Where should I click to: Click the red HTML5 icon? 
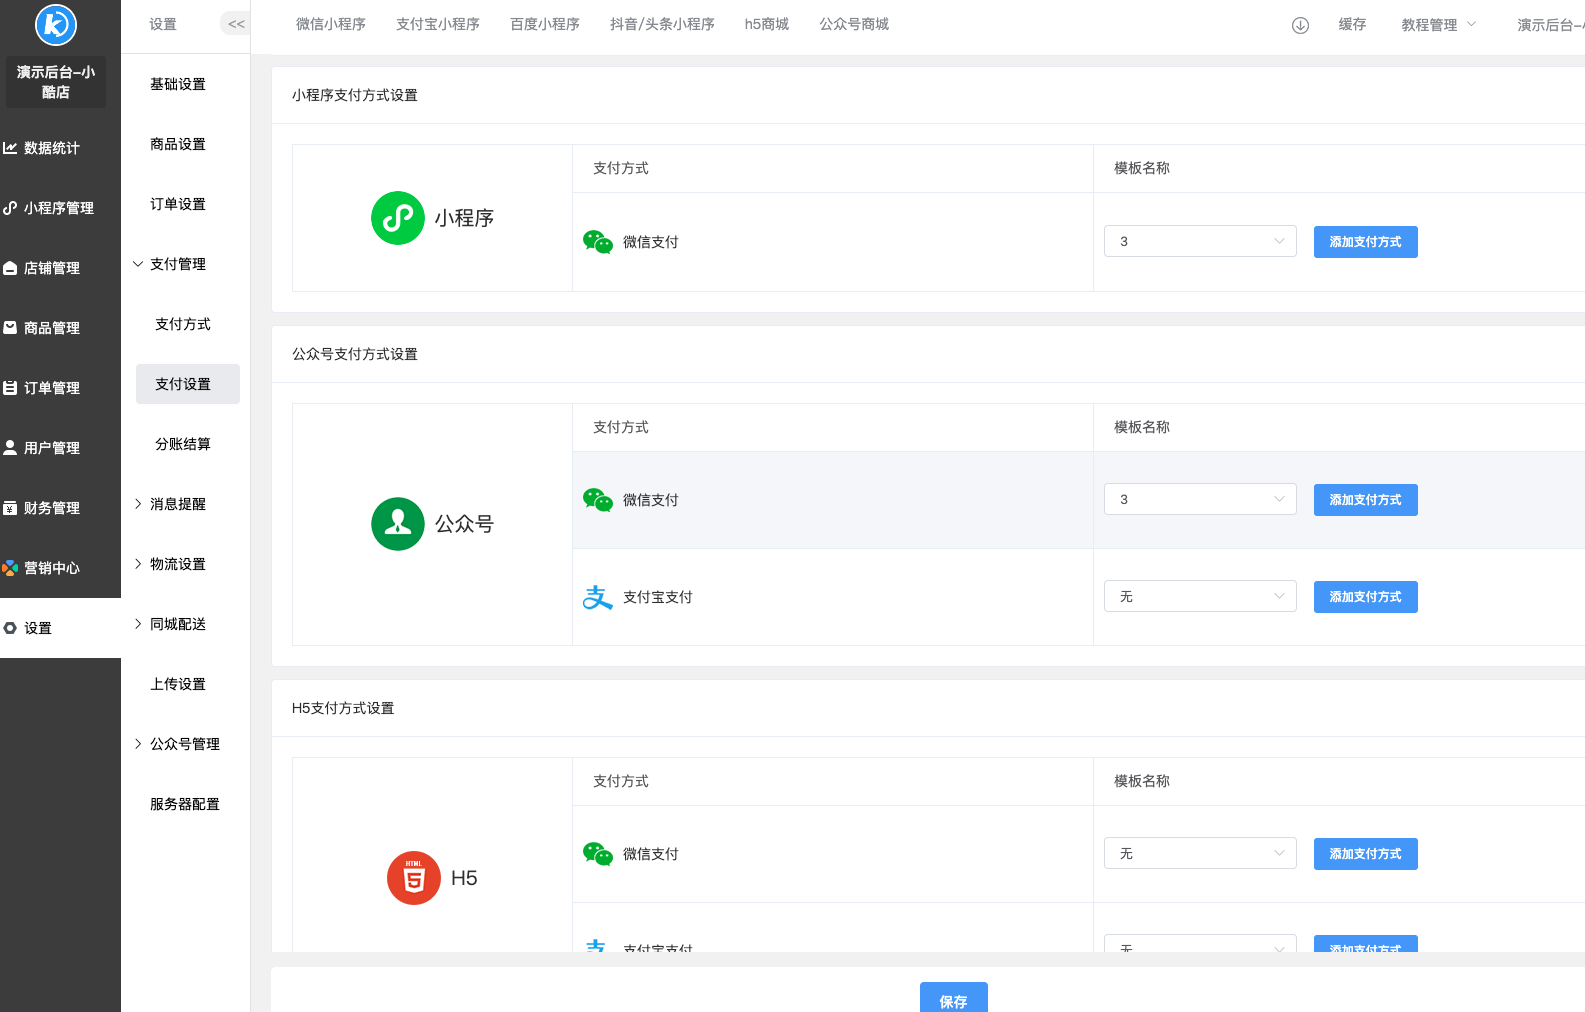pos(413,878)
